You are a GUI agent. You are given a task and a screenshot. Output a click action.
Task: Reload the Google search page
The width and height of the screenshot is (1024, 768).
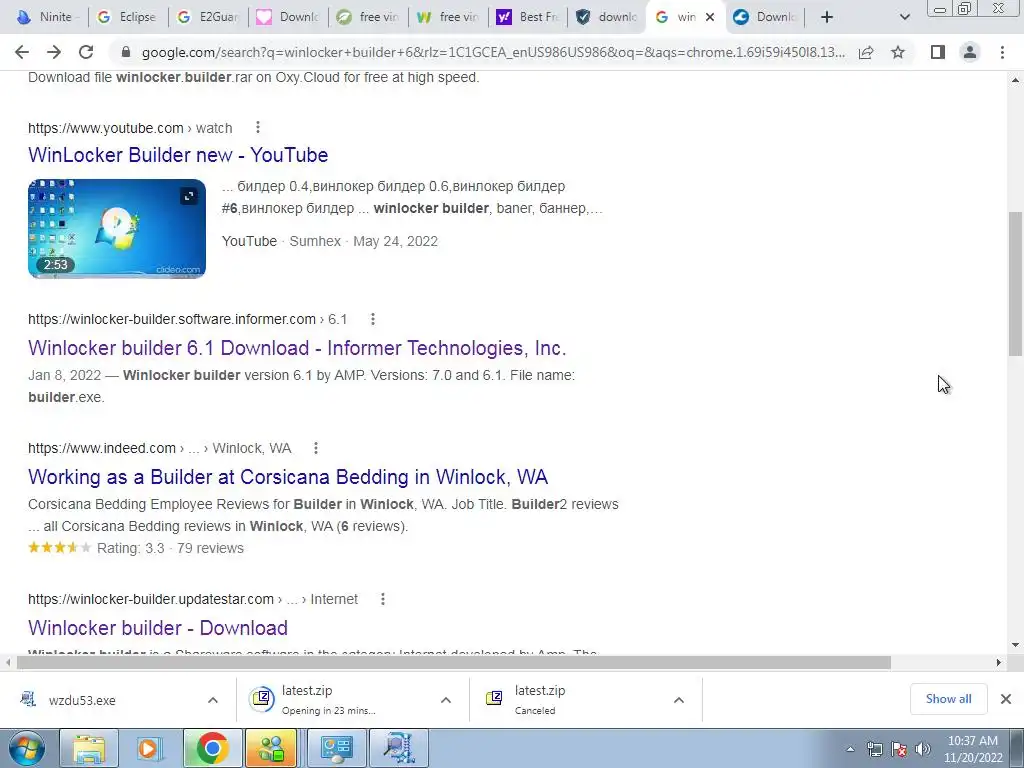tap(86, 52)
